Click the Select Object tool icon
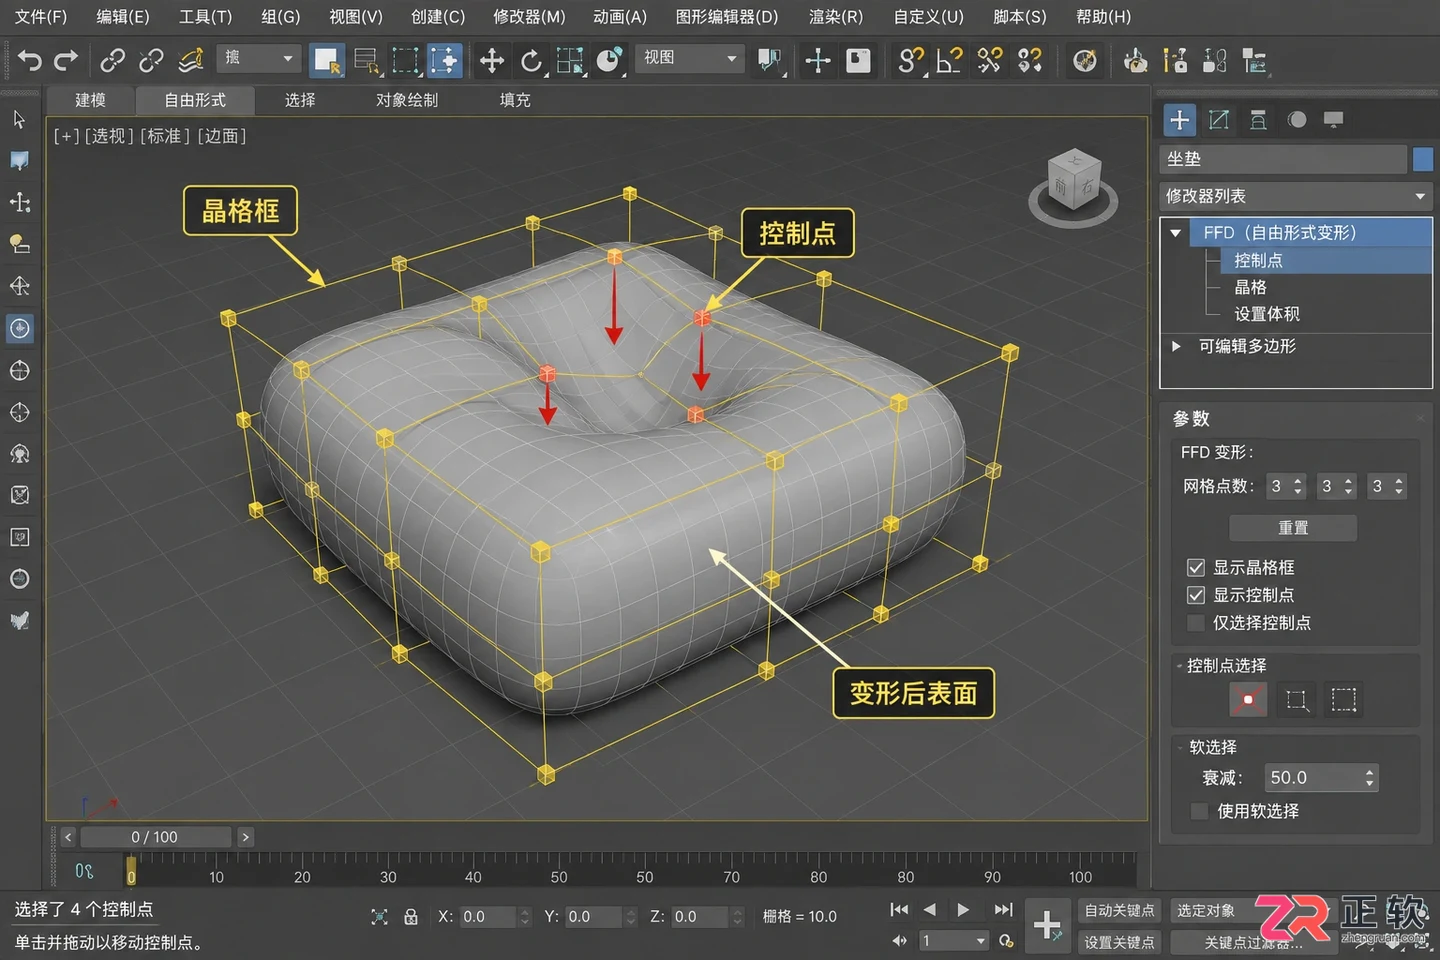Viewport: 1440px width, 960px height. pos(326,61)
